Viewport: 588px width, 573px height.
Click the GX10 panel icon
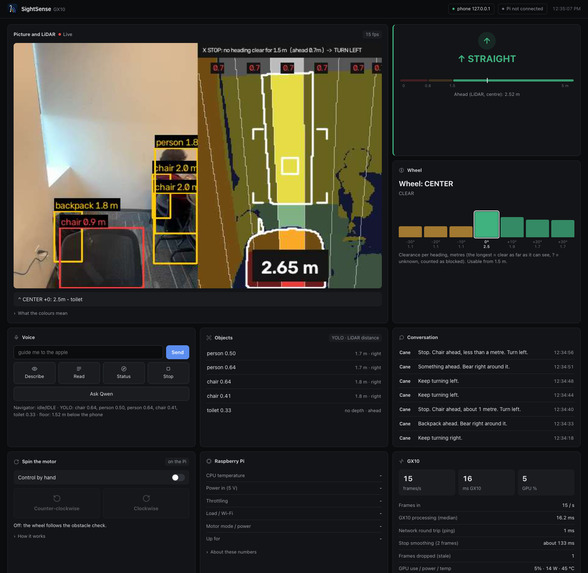[401, 461]
